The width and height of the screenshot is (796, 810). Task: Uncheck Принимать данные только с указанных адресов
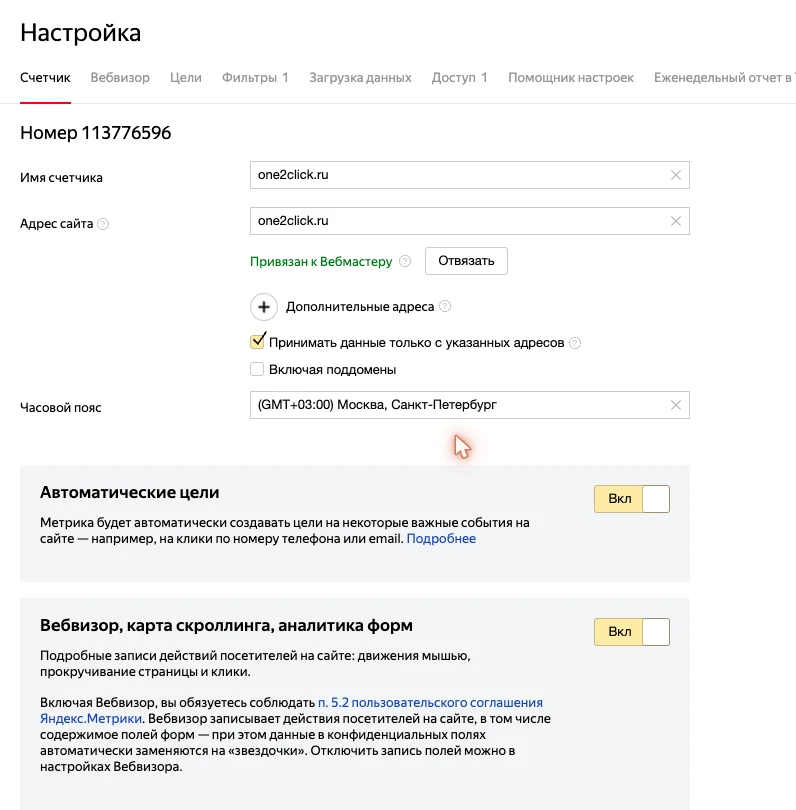pos(257,341)
